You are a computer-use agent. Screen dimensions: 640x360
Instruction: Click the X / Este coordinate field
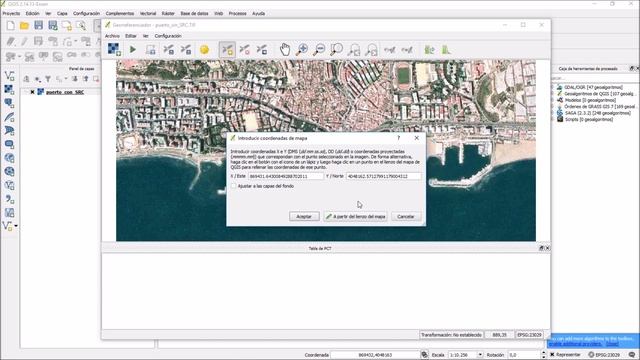(286, 176)
